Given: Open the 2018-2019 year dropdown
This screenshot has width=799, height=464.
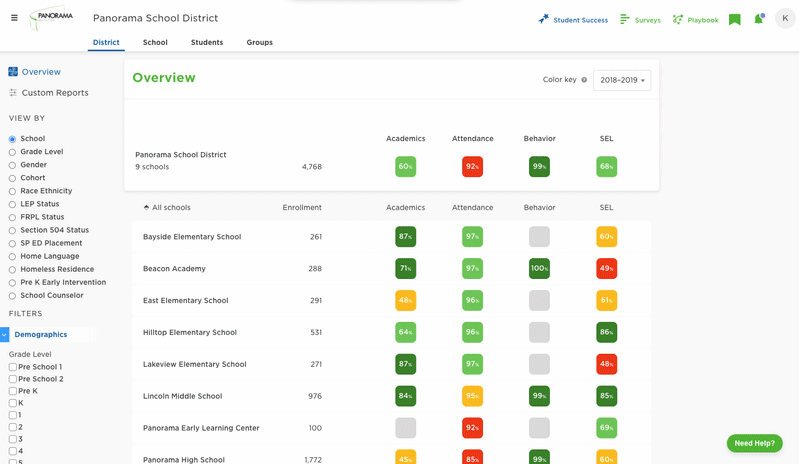Looking at the screenshot, I should [x=622, y=80].
